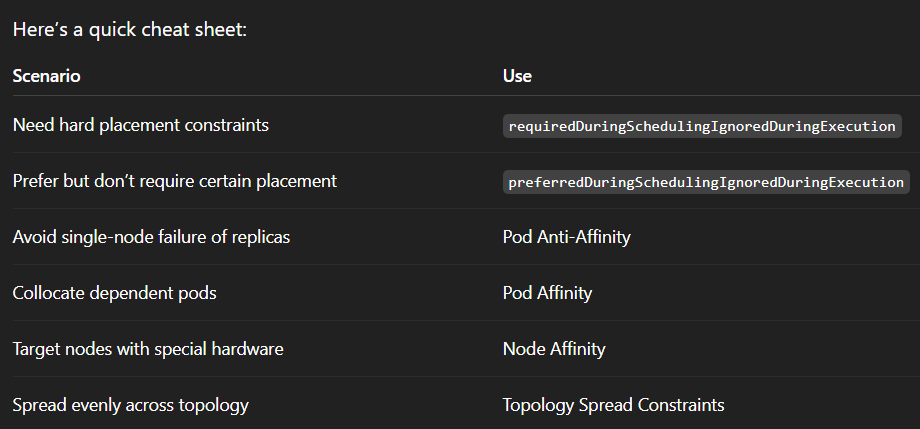Click the Node Affinity cell
This screenshot has height=429, width=920.
553,349
